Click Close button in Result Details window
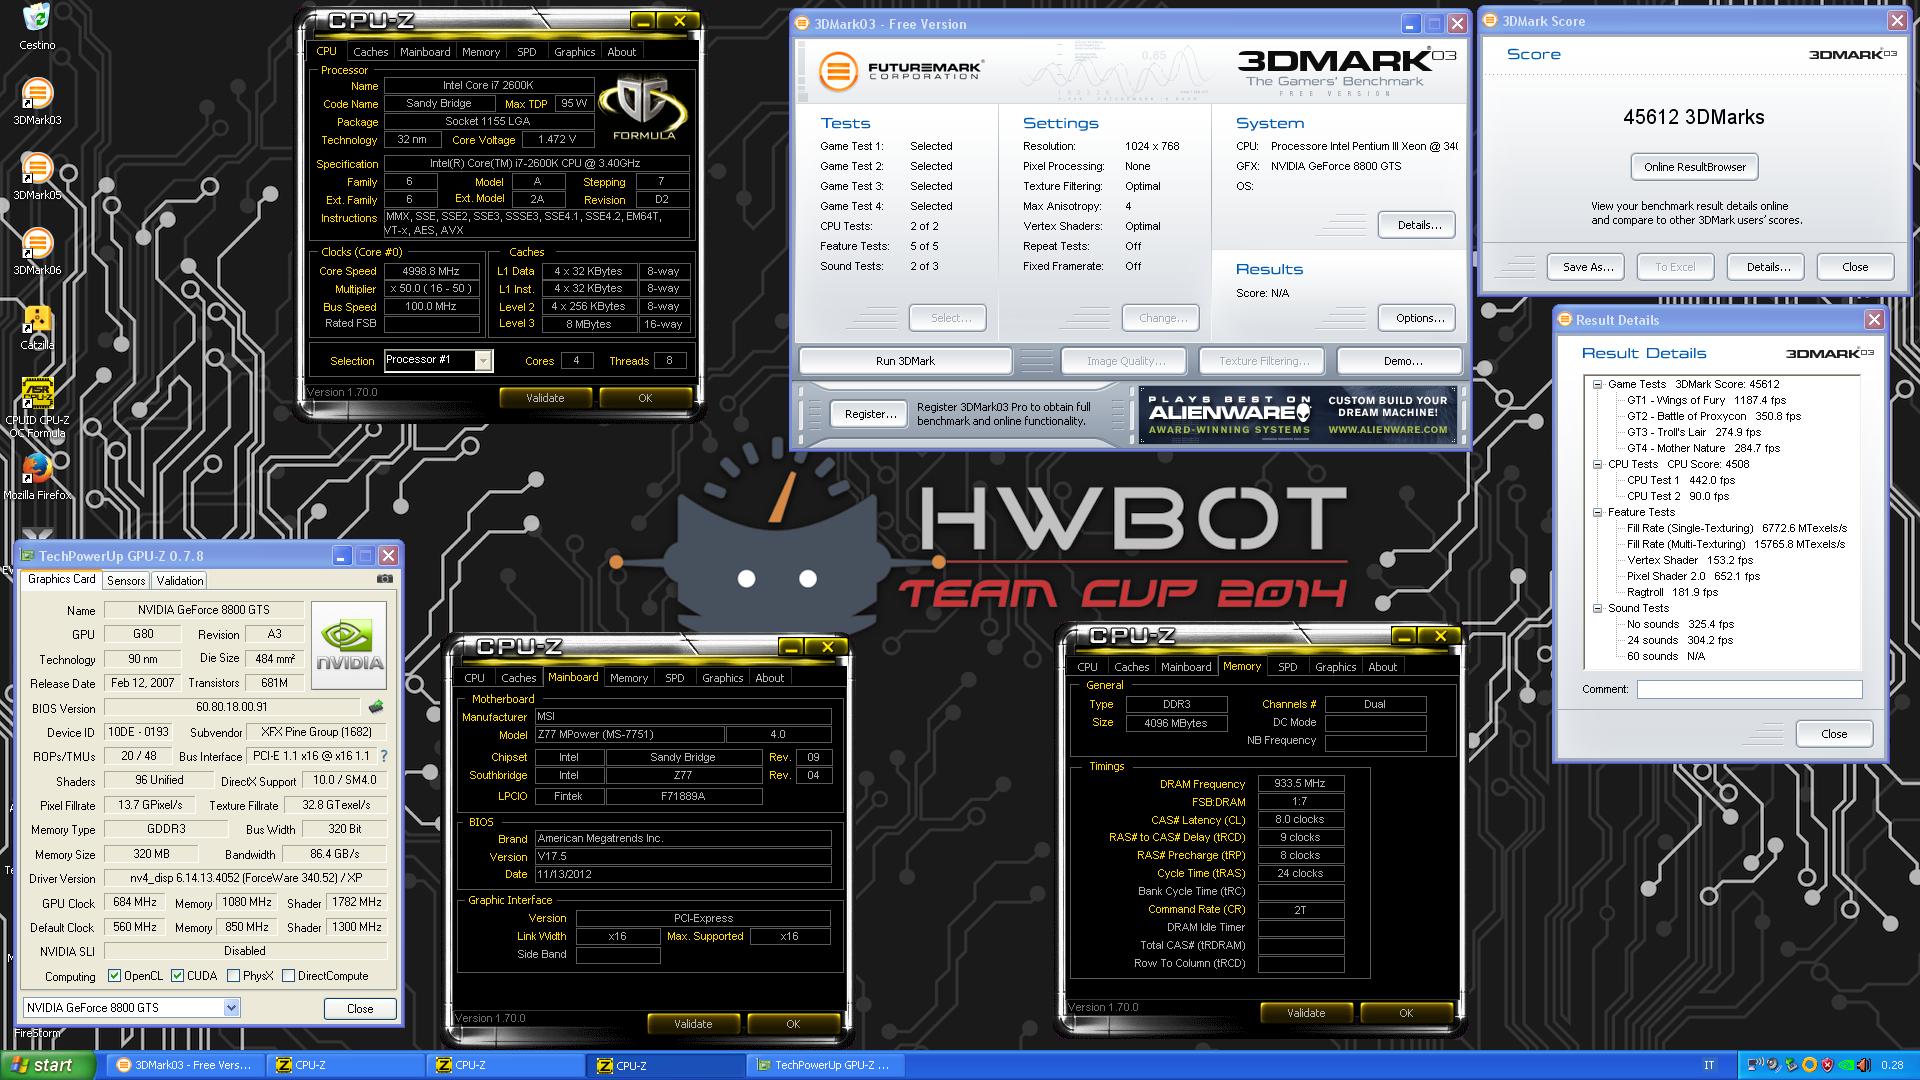The image size is (1920, 1080). pyautogui.click(x=1833, y=734)
